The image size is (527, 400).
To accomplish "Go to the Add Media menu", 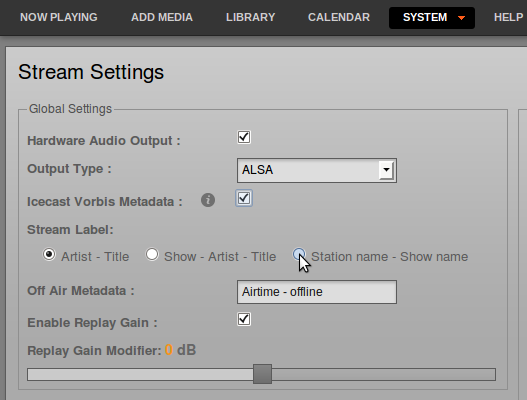I will click(x=162, y=17).
